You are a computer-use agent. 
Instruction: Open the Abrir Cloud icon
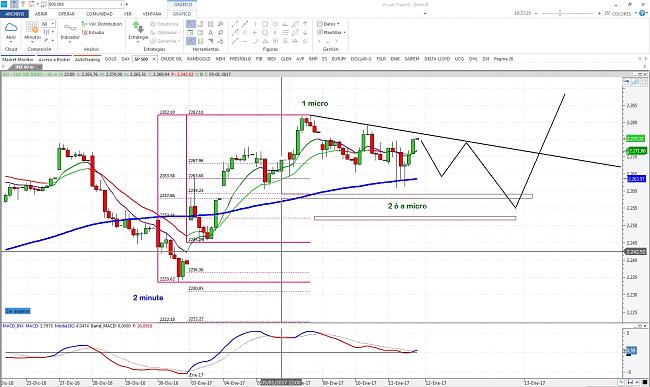tap(11, 31)
